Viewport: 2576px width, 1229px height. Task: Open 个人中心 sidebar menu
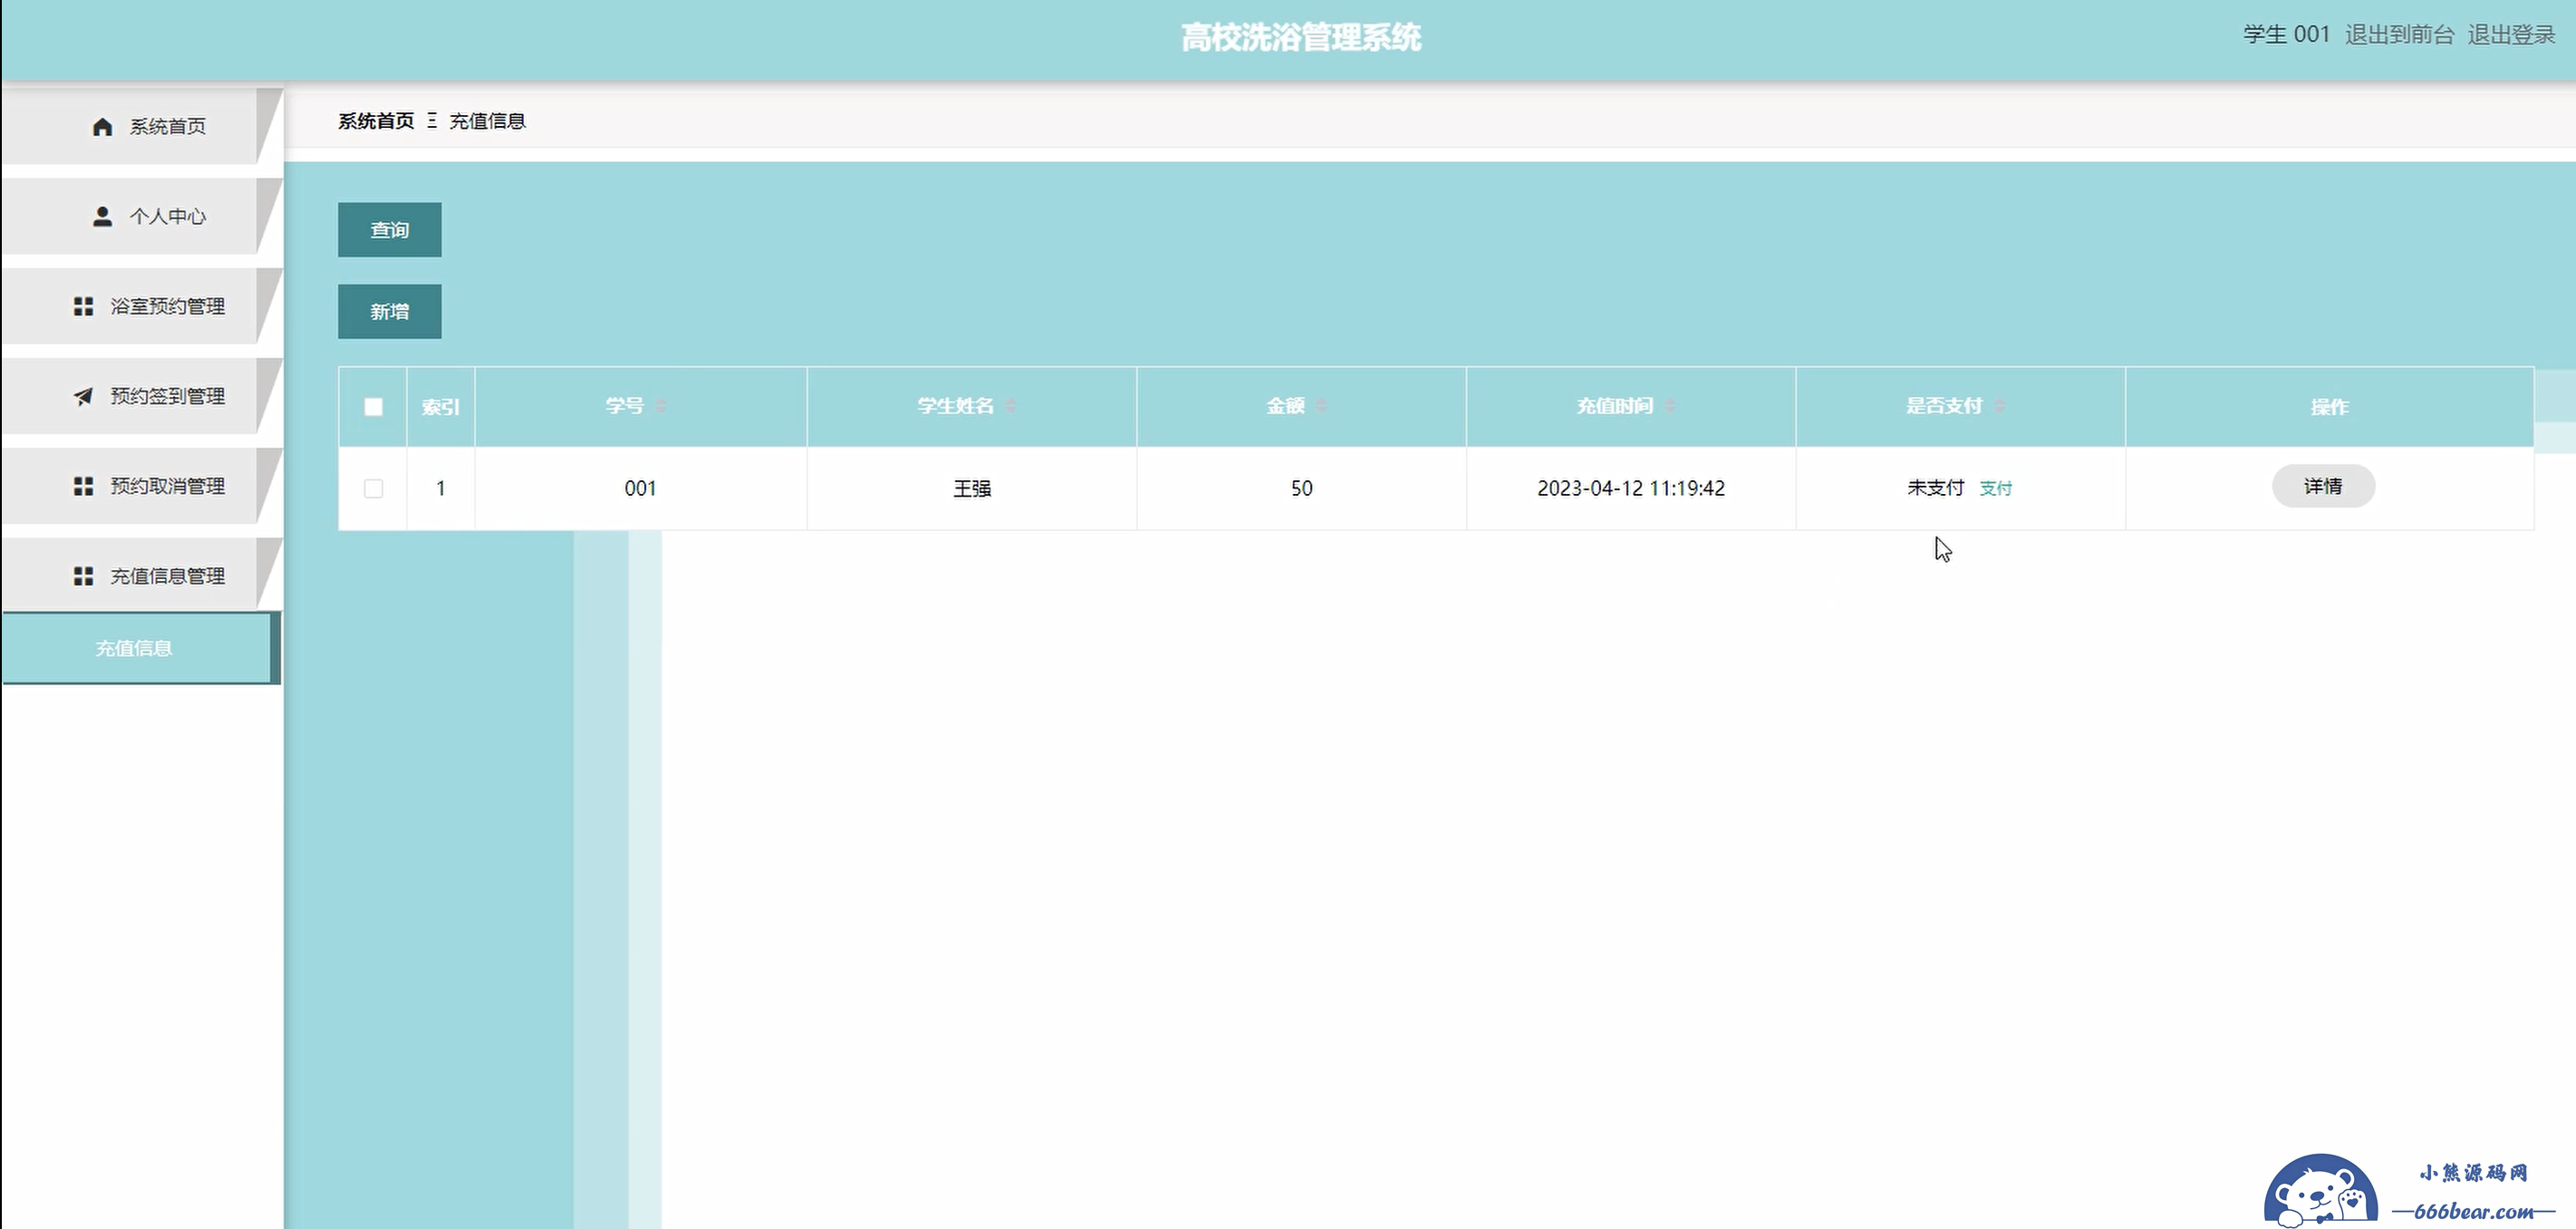click(142, 216)
